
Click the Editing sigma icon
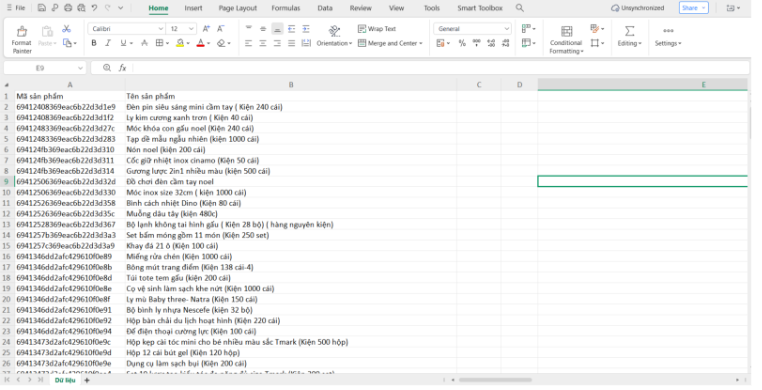(629, 31)
